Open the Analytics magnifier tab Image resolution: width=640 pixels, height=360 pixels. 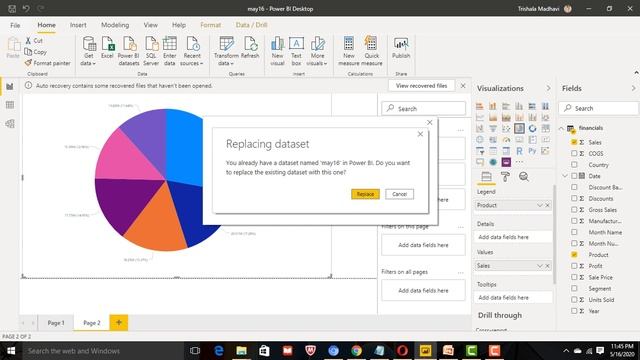(524, 176)
